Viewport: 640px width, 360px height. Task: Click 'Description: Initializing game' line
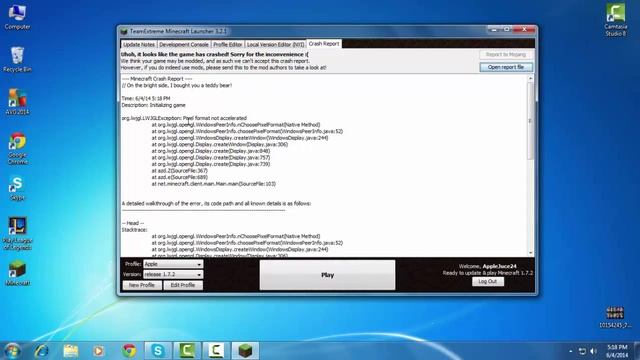(153, 105)
